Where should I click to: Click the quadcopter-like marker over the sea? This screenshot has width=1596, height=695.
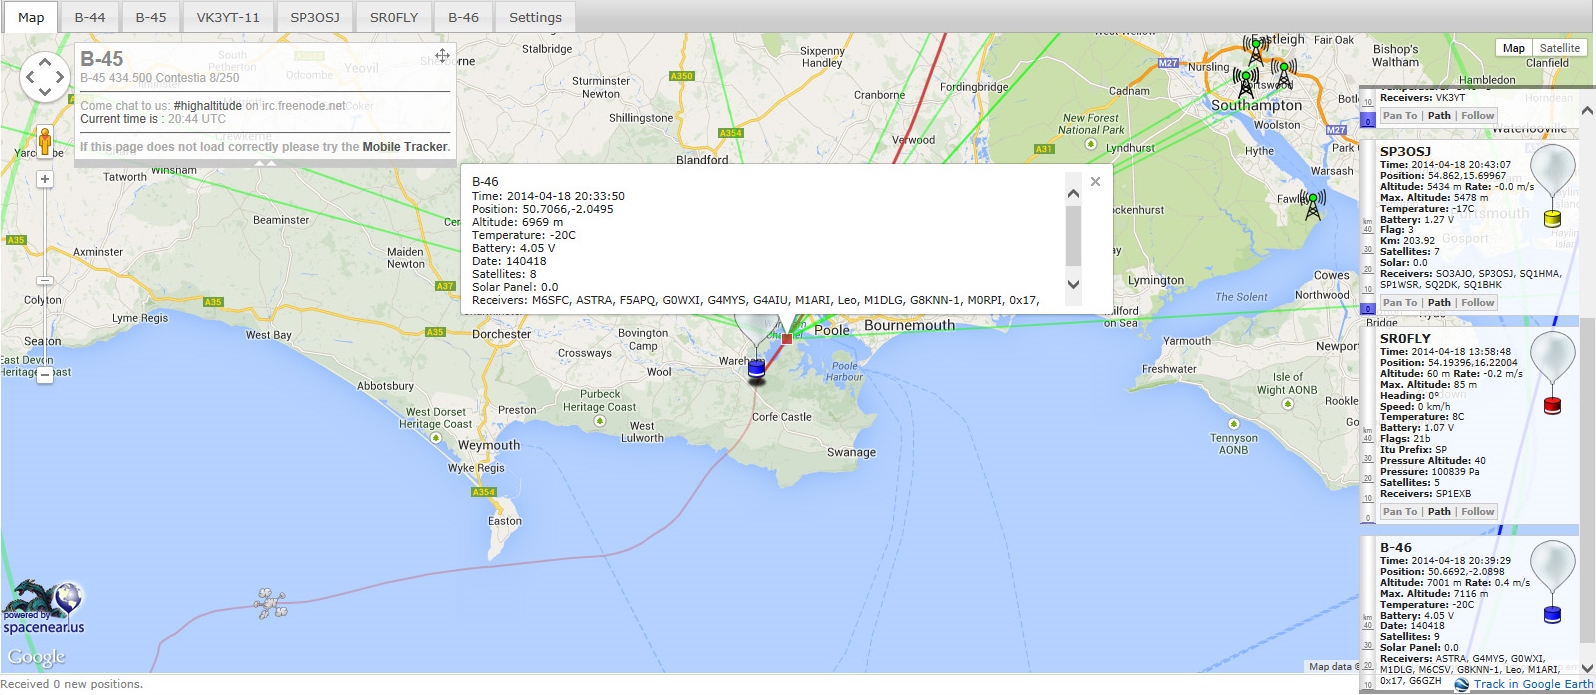[x=271, y=603]
